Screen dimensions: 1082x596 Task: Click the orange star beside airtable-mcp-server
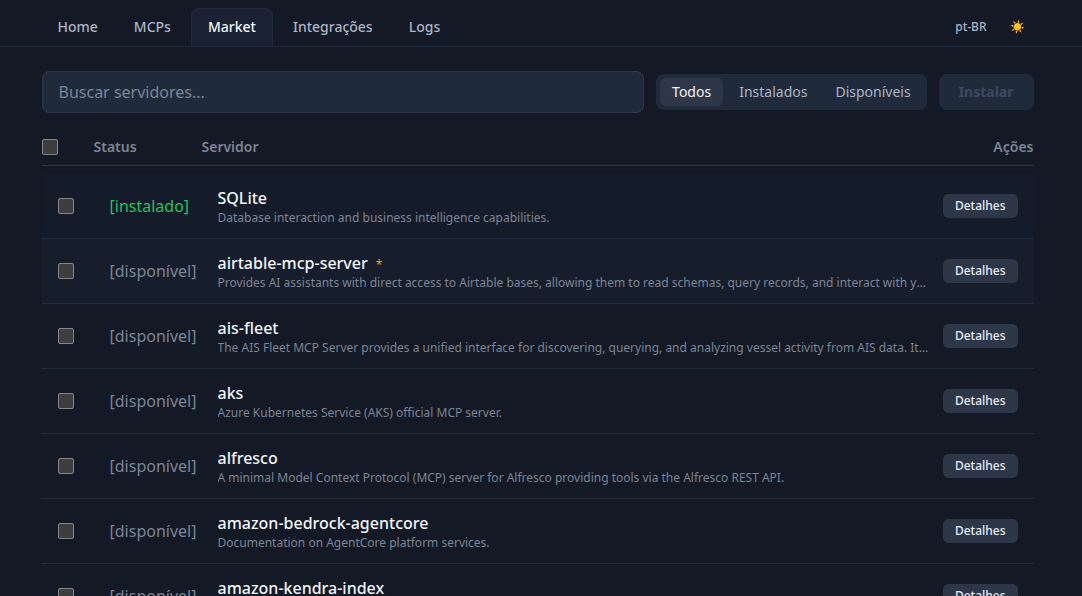(x=379, y=264)
